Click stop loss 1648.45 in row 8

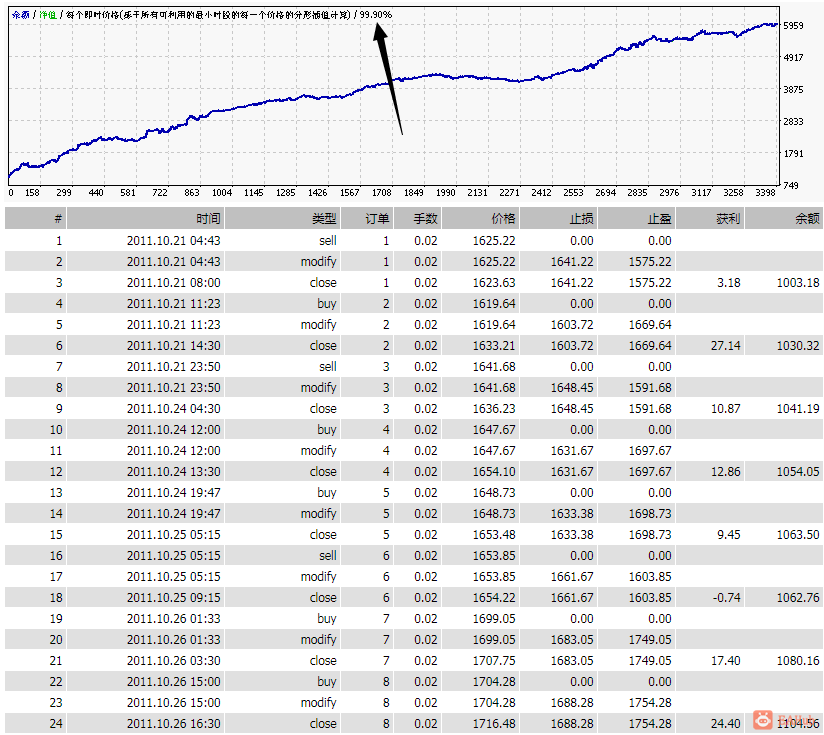tap(572, 388)
